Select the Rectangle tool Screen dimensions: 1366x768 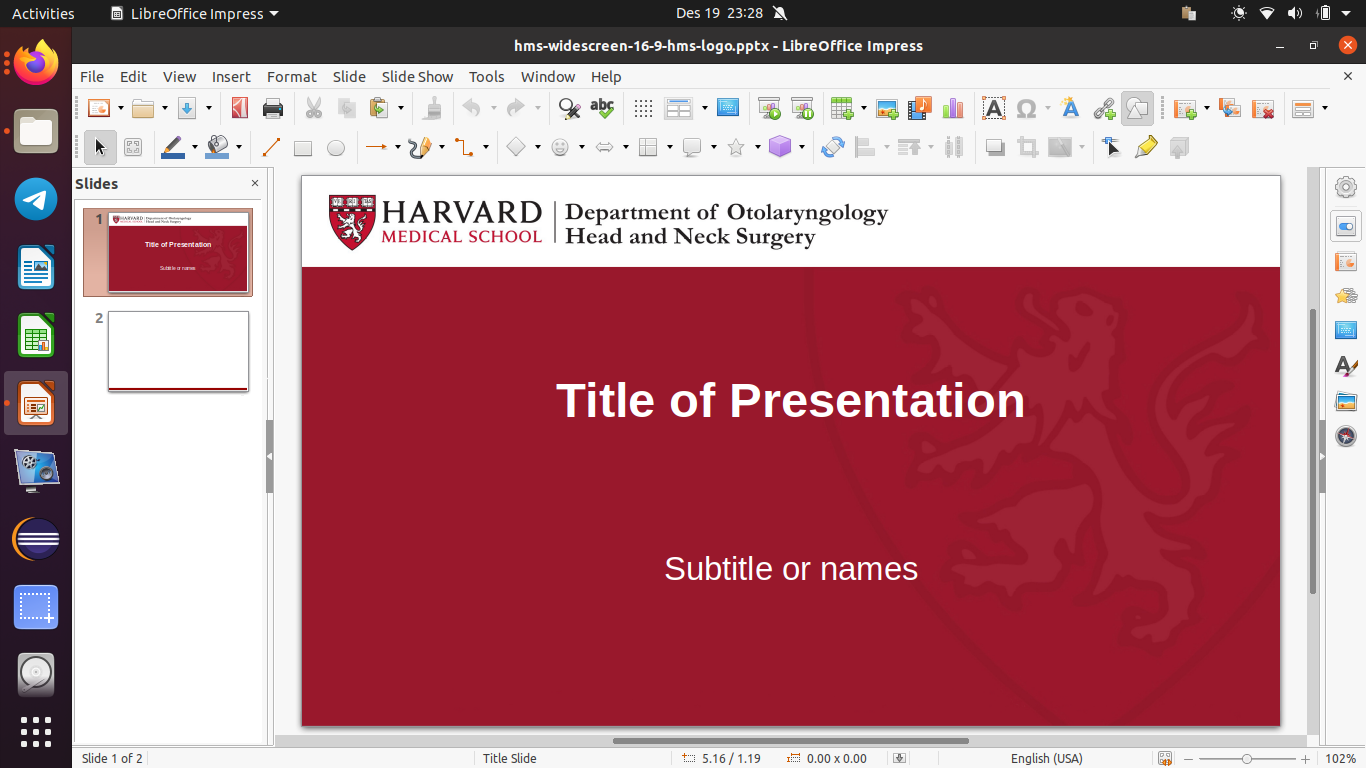[303, 148]
